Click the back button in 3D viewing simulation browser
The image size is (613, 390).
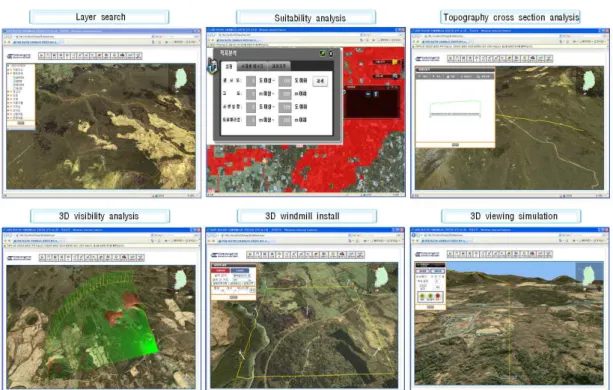(x=415, y=235)
